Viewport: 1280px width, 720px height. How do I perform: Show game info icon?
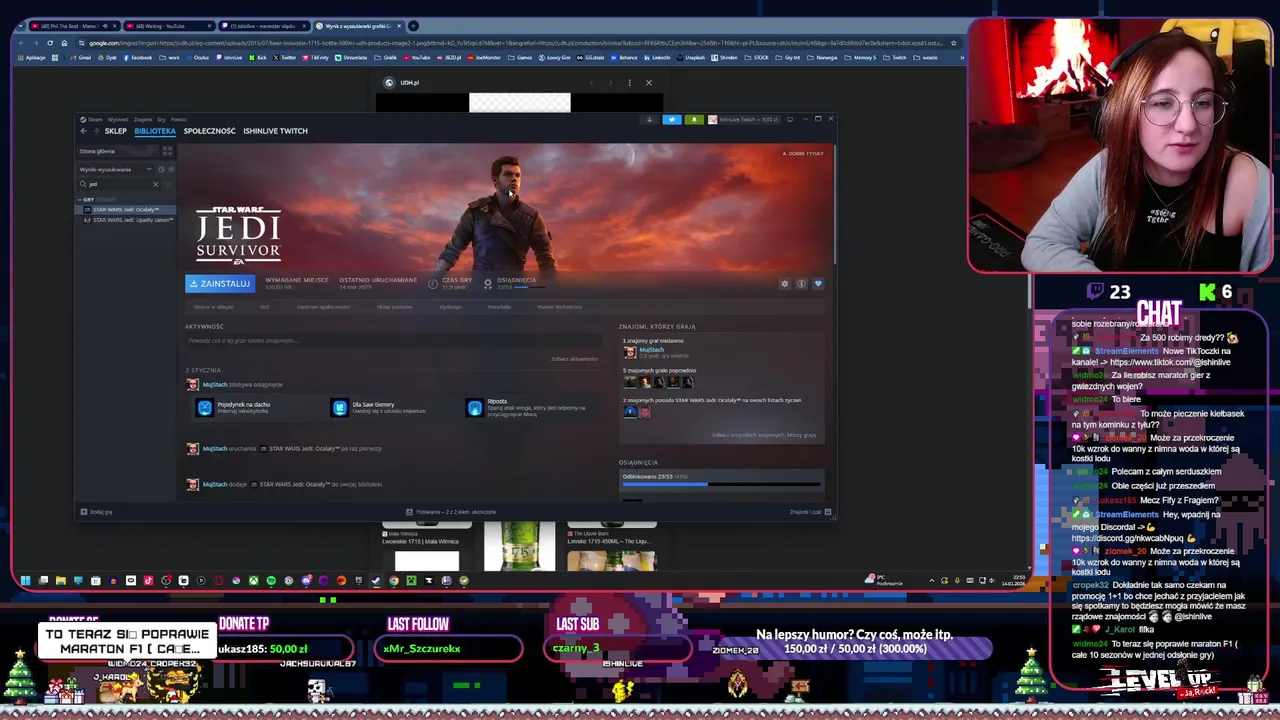pos(801,284)
